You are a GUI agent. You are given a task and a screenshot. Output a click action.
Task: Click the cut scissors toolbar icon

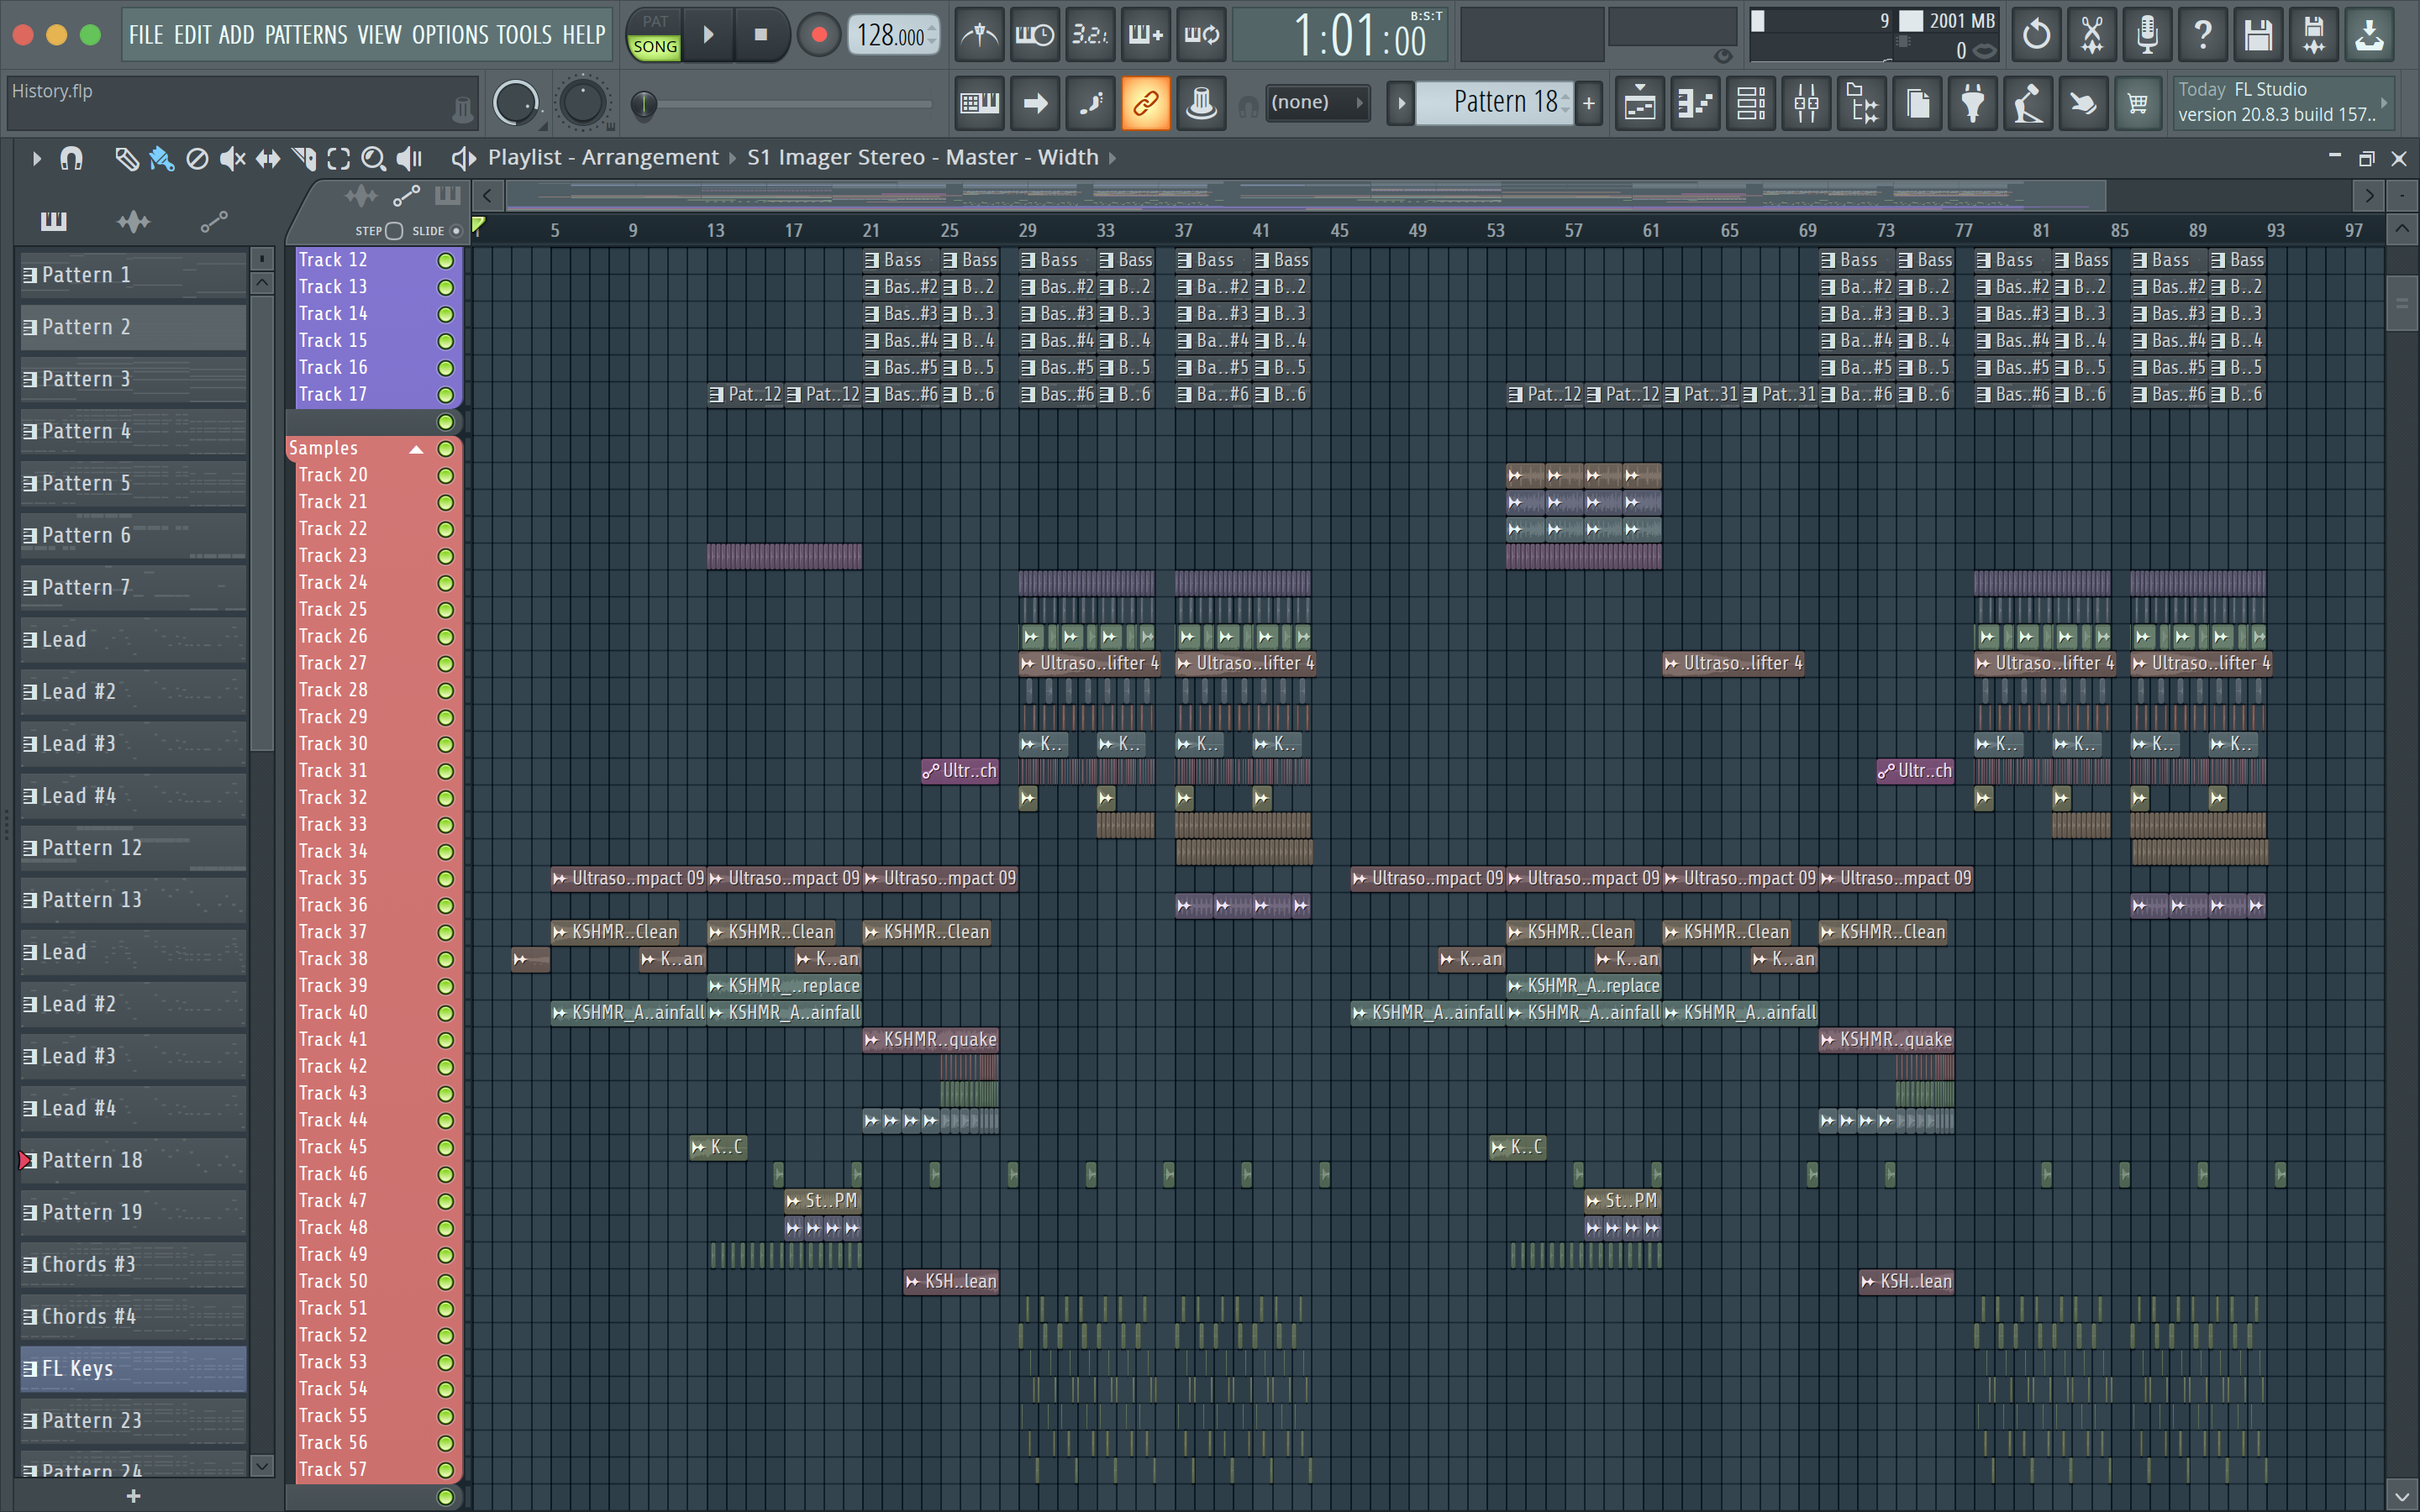(2091, 35)
